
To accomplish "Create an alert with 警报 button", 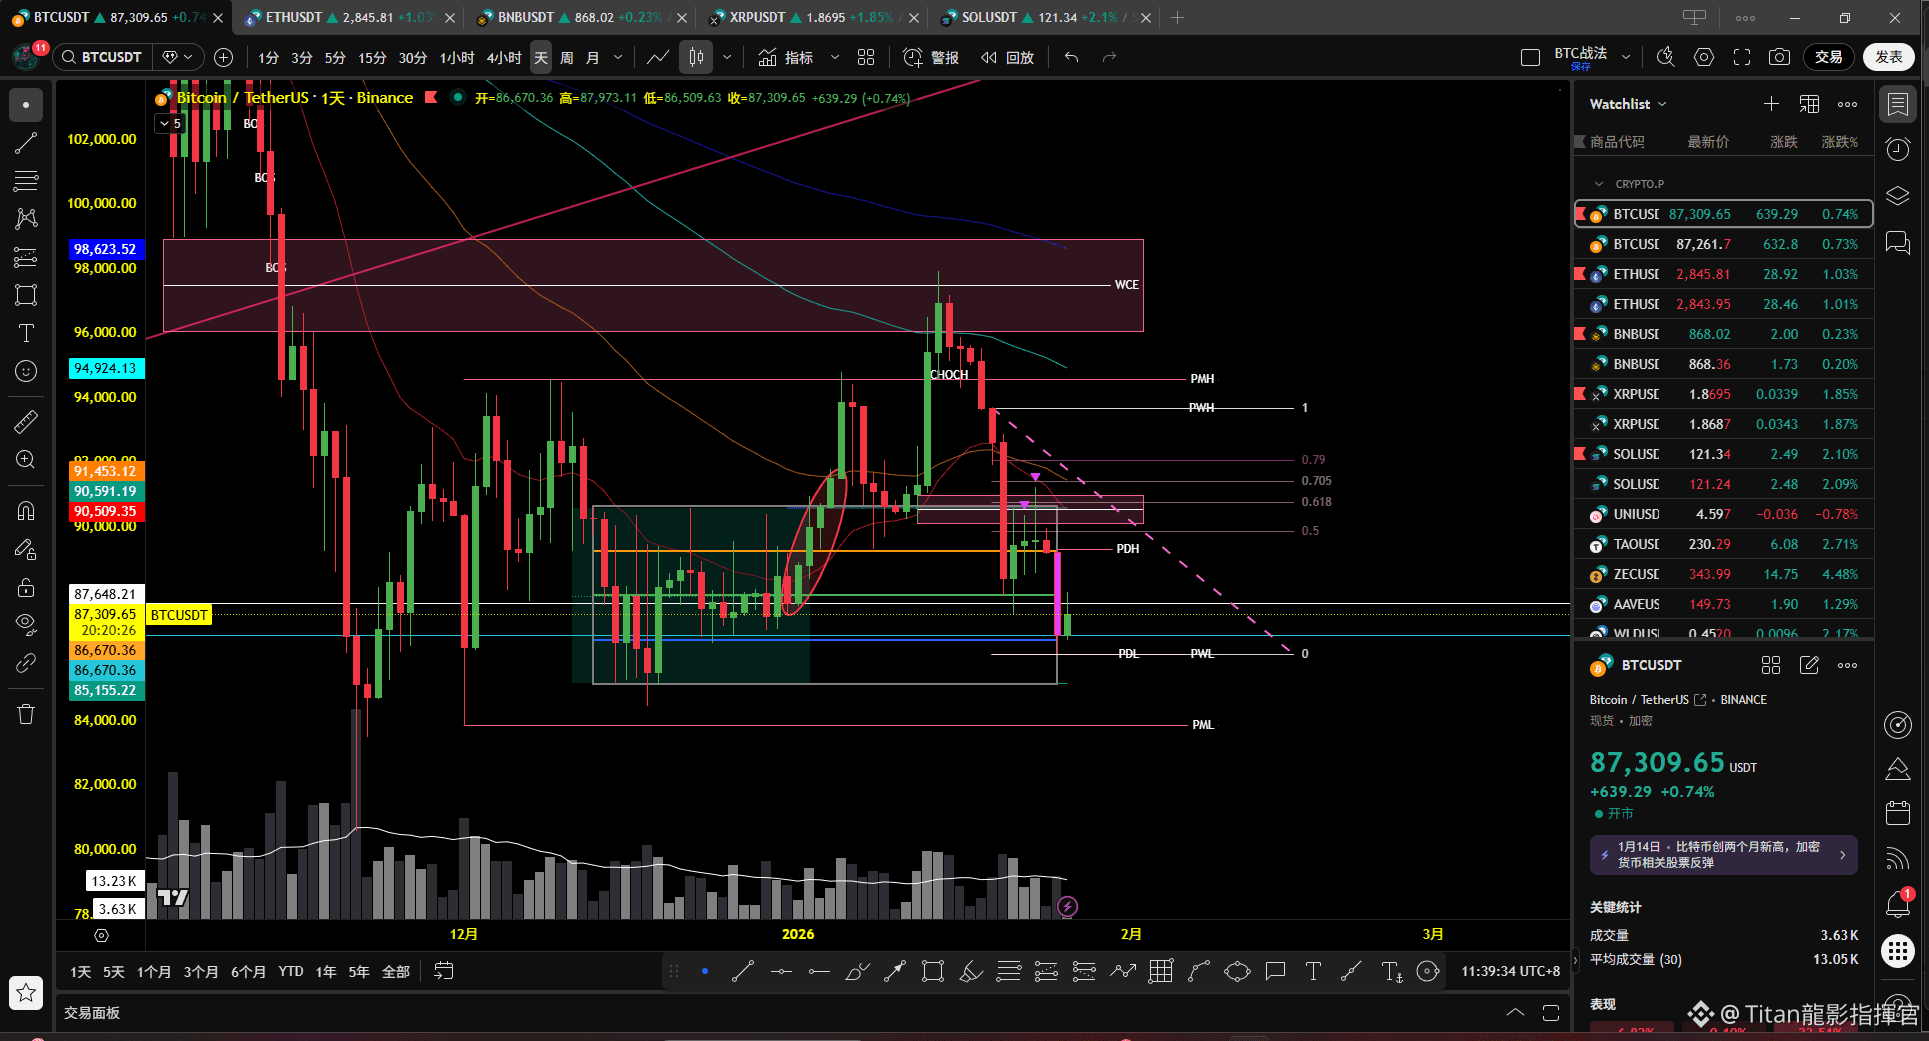I will (931, 58).
